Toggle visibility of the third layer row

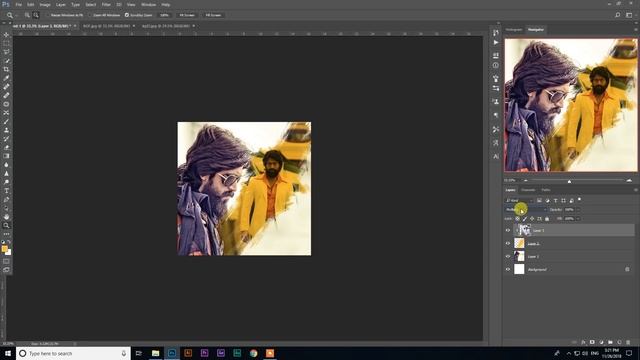[x=508, y=256]
